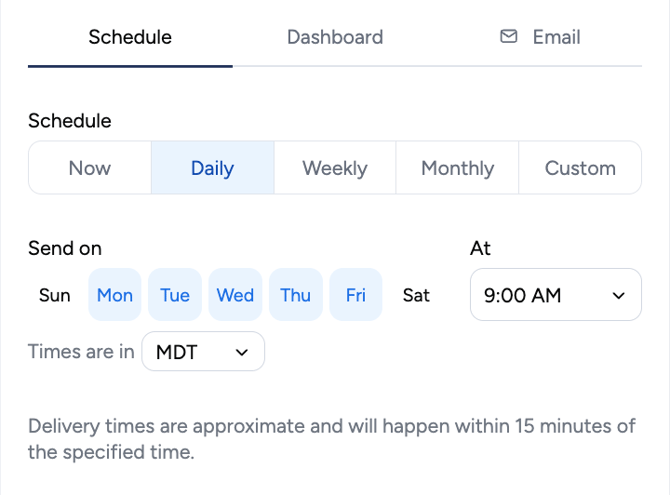
Task: Expand the MDT timezone dropdown
Action: coord(203,352)
